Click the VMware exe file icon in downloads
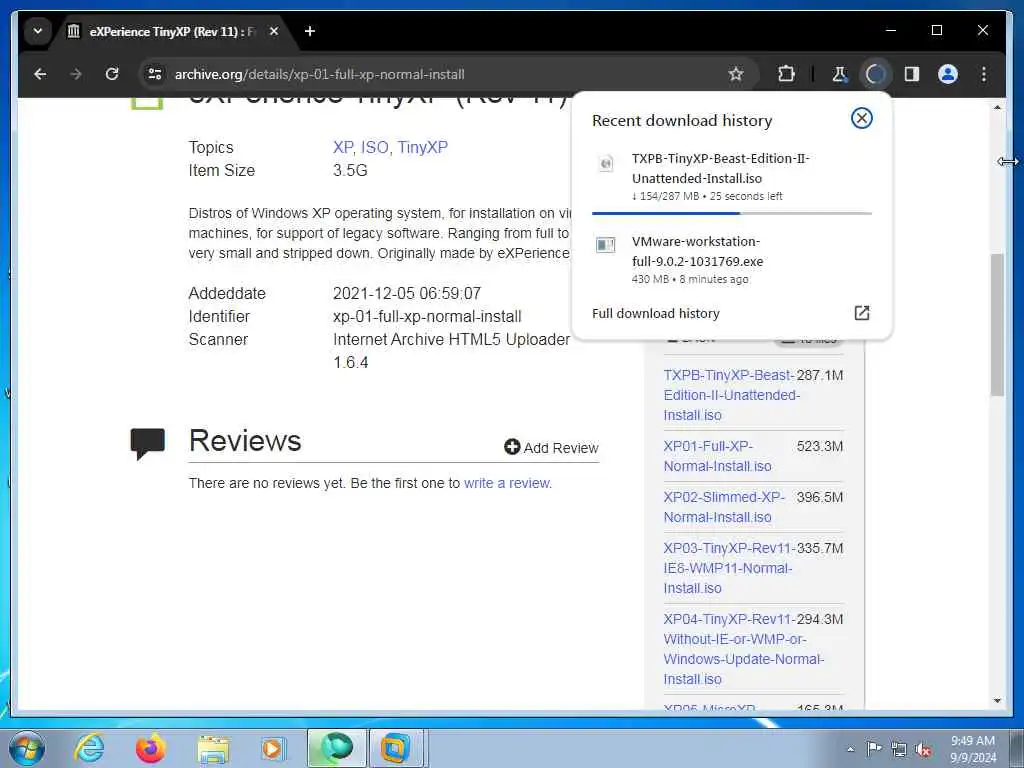 606,245
